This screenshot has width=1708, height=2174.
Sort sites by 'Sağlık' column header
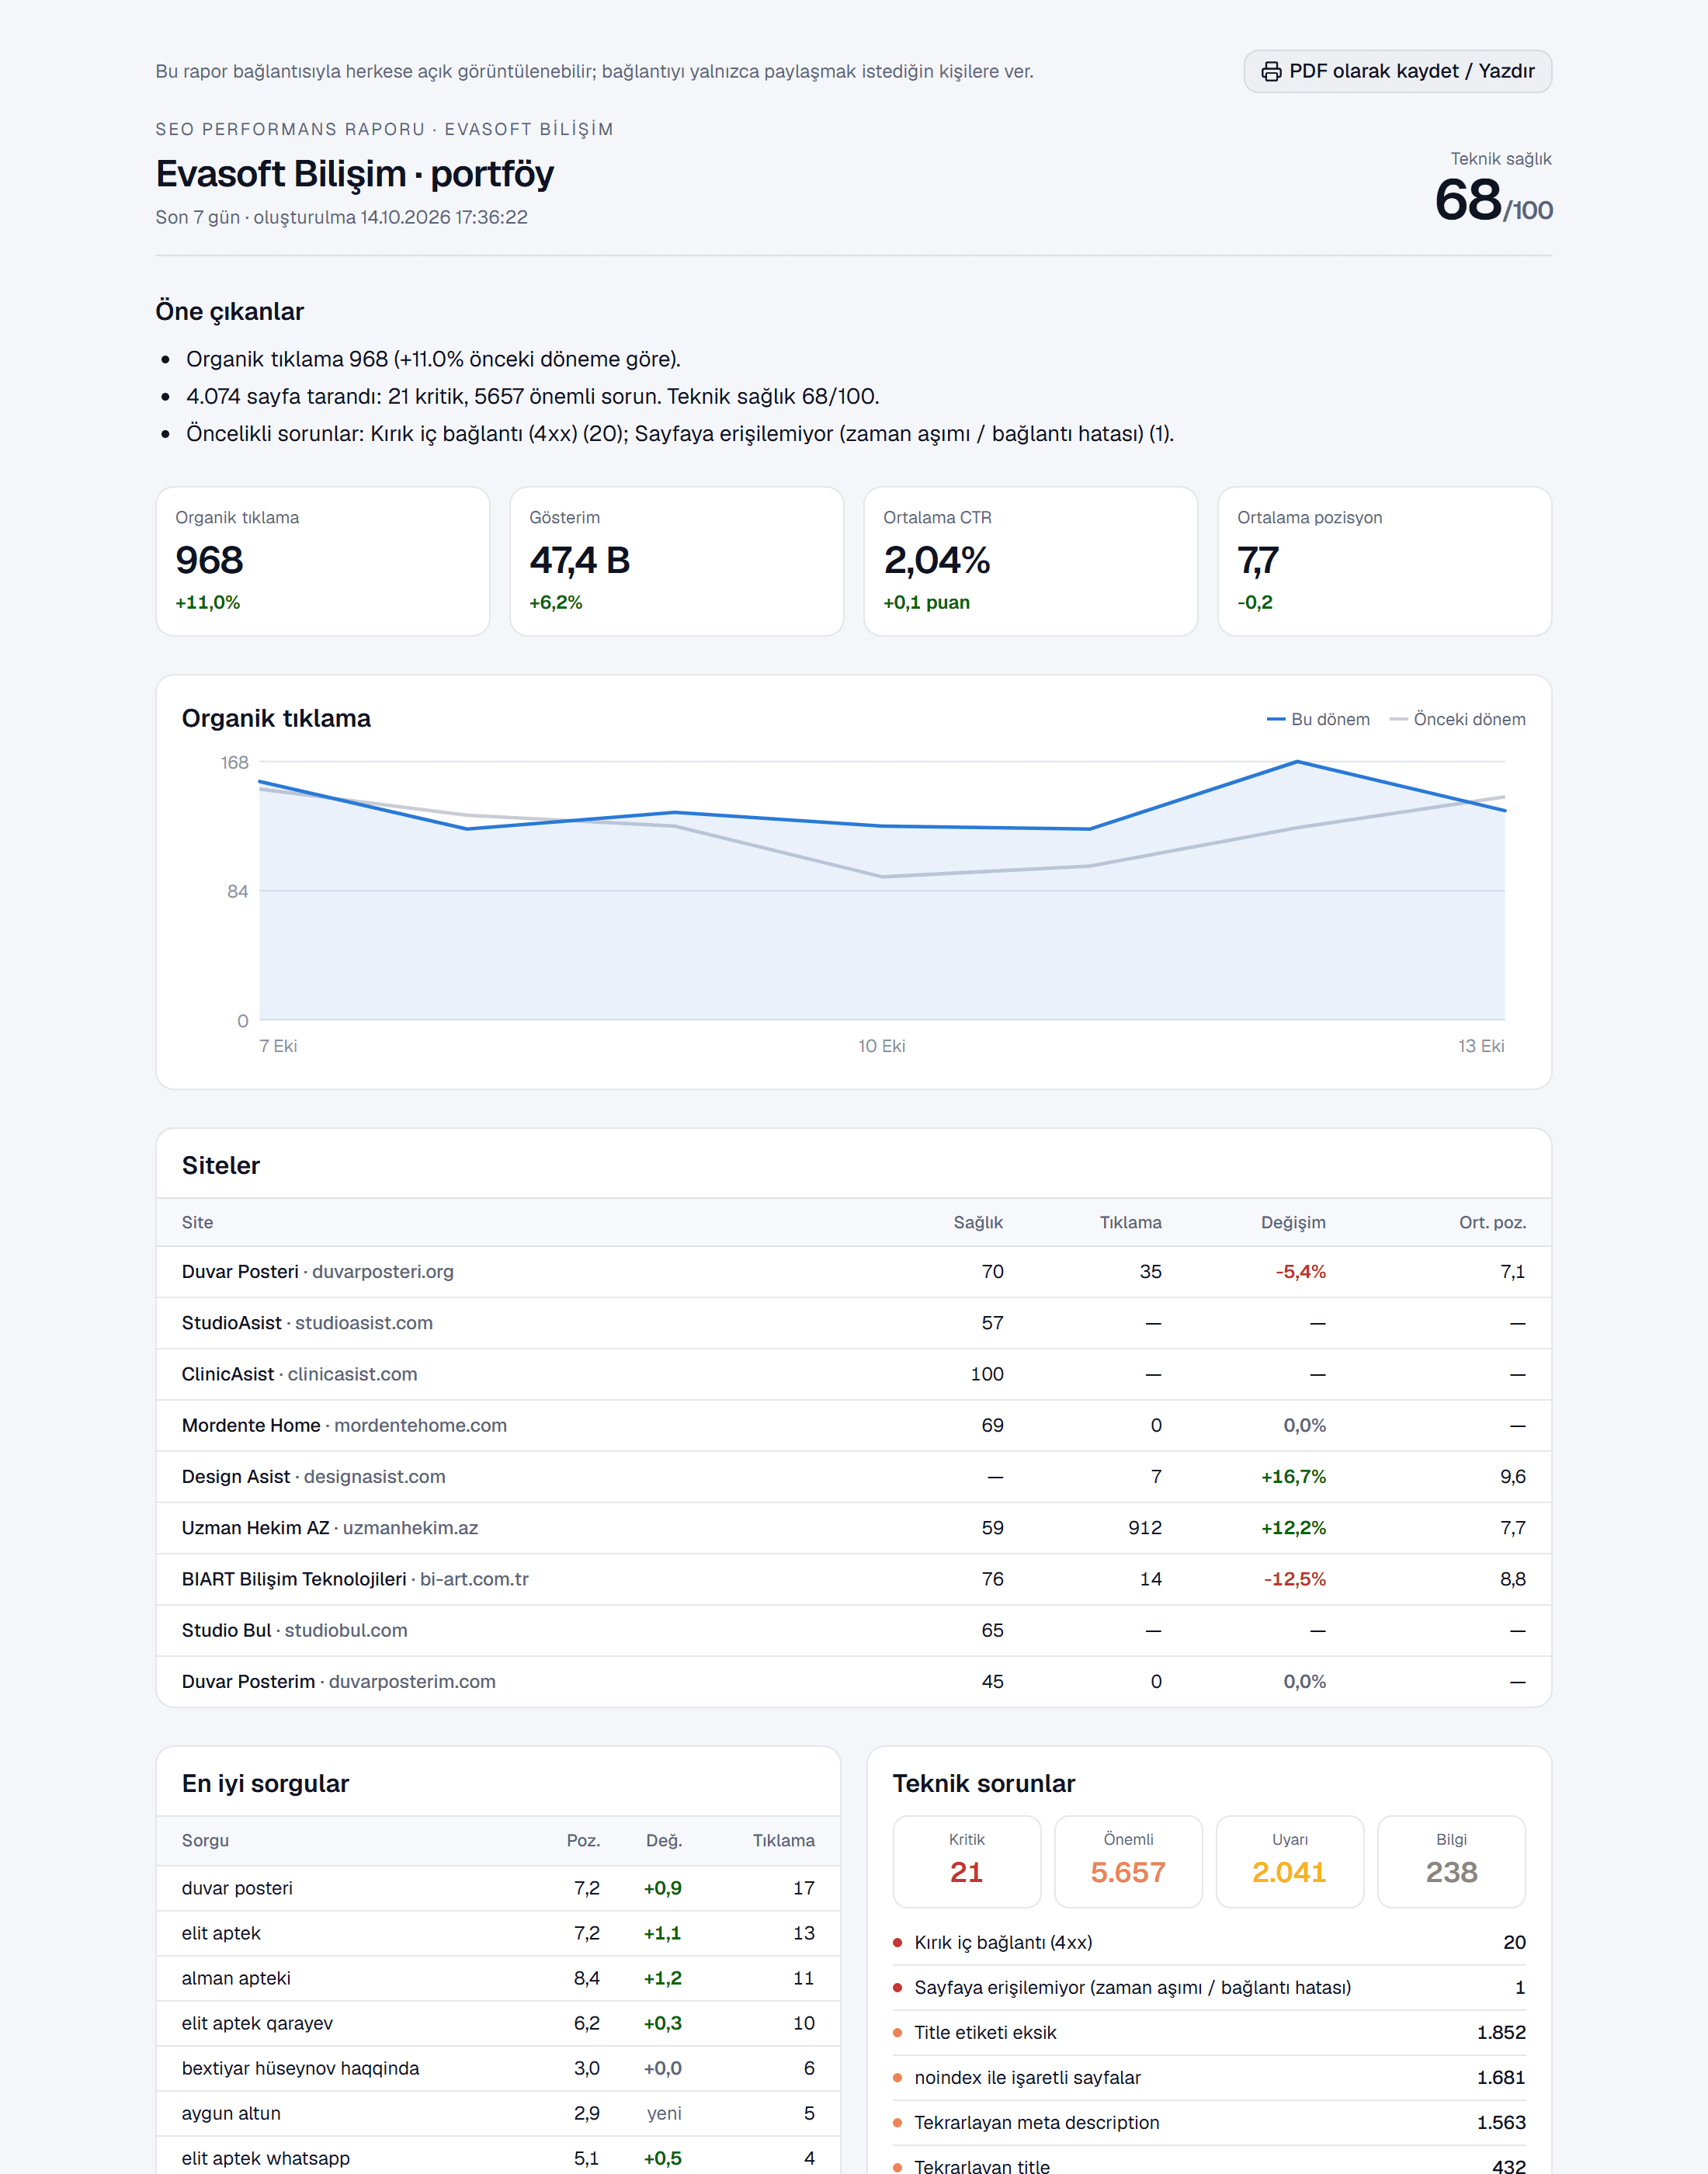click(x=977, y=1222)
